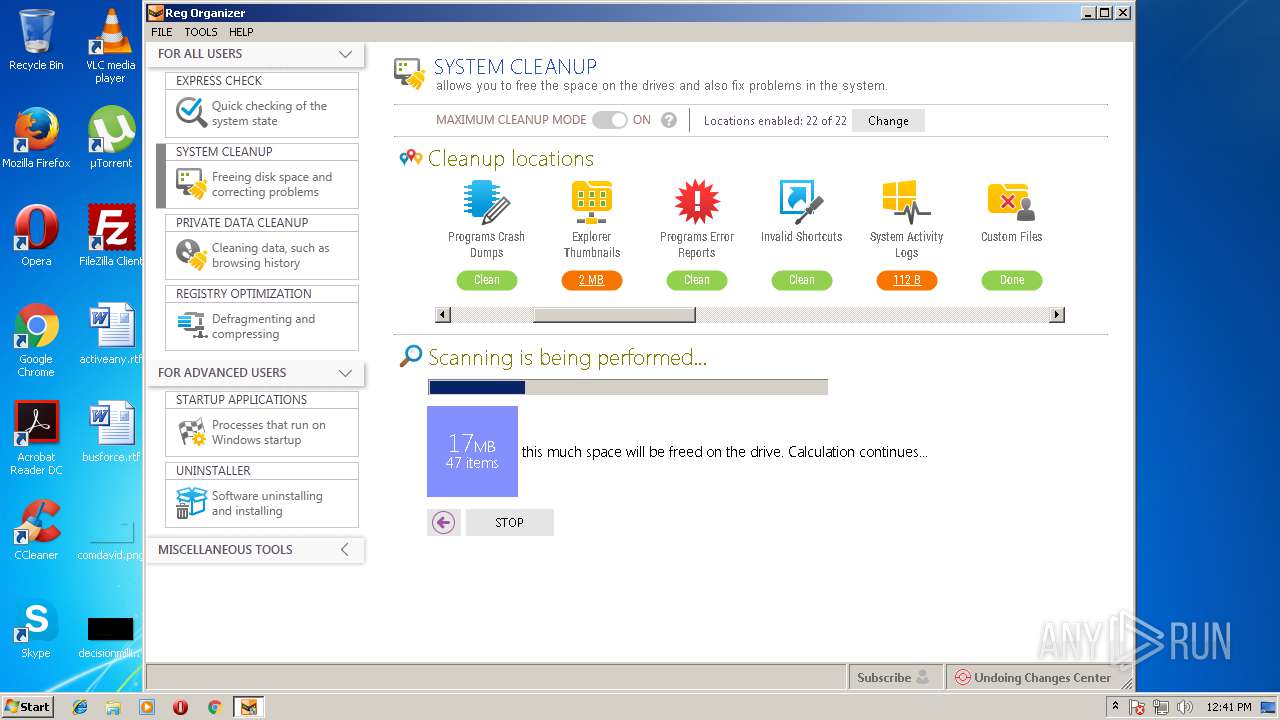Click Clean badge under Programs Crash Dumps
1280x720 pixels.
pos(487,280)
